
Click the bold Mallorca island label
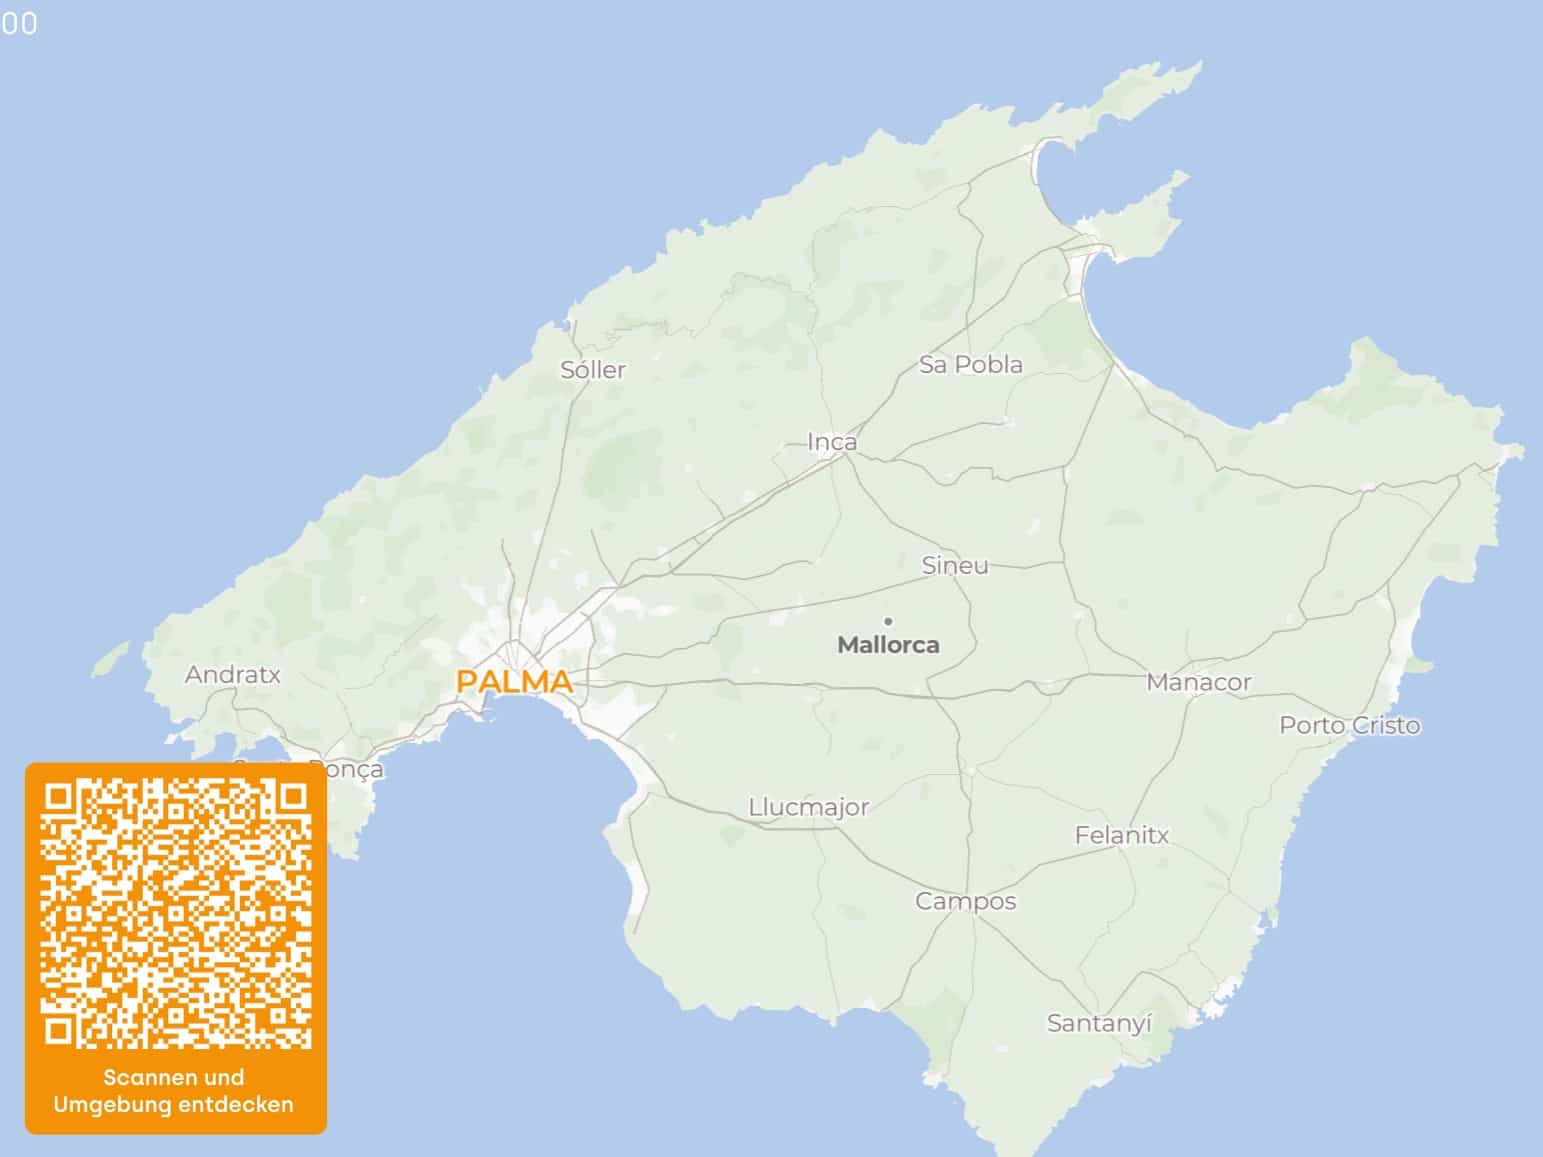click(x=888, y=645)
